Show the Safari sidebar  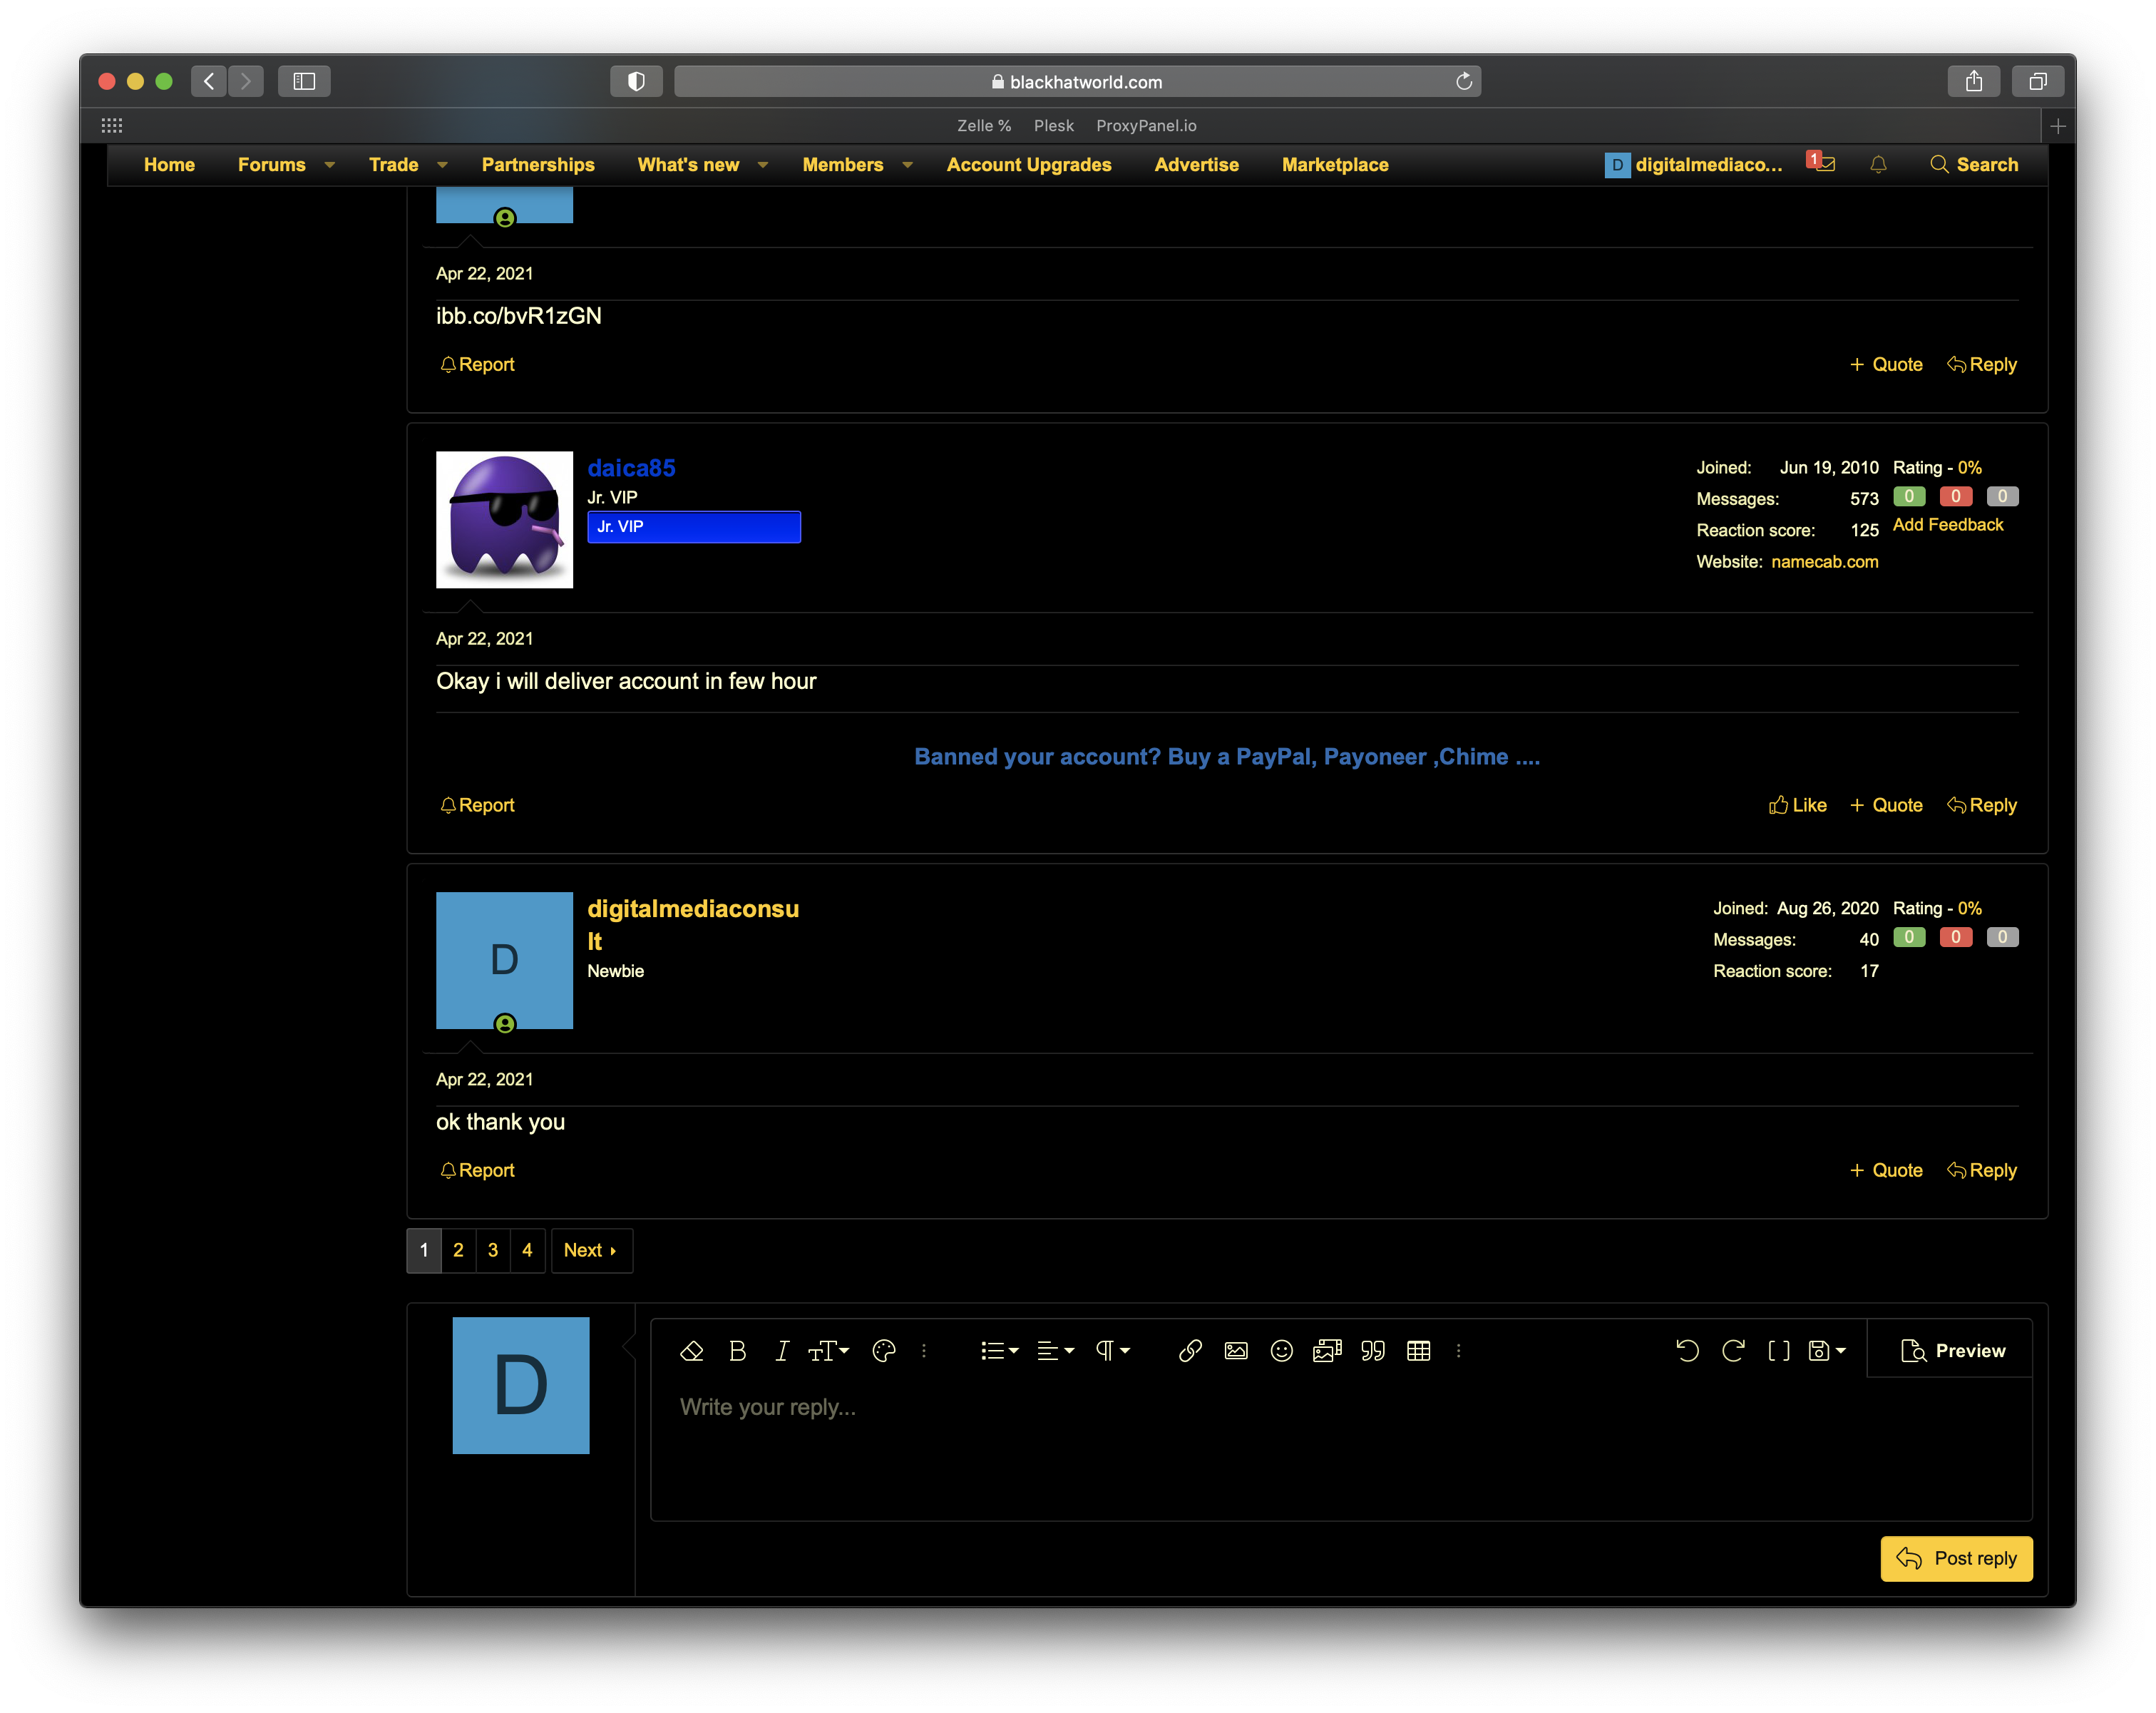click(304, 81)
